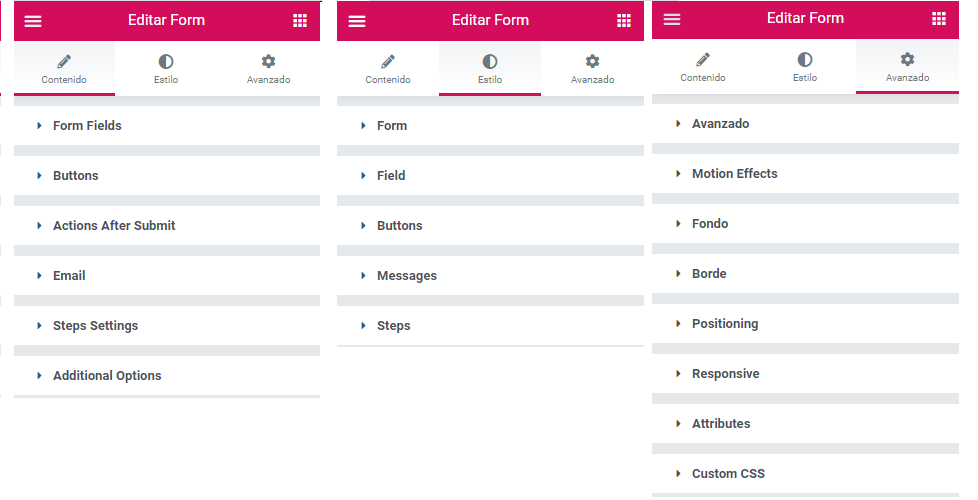Screen dimensions: 978x500
Task: Switch to Contenido tab in panel showing Positioning
Action: (703, 68)
